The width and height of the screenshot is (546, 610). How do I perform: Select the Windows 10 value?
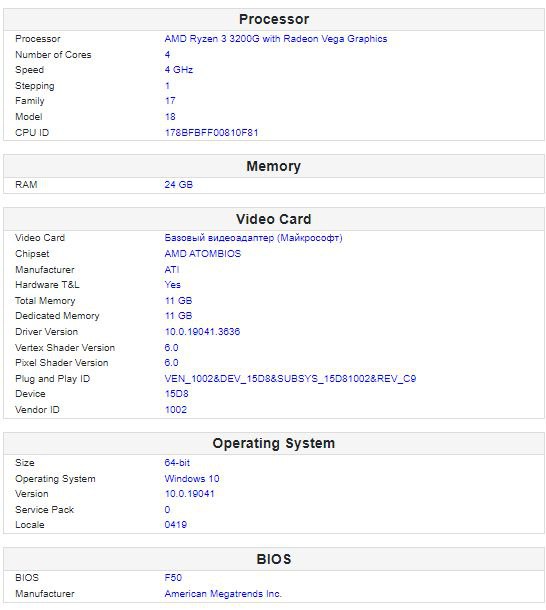click(192, 479)
